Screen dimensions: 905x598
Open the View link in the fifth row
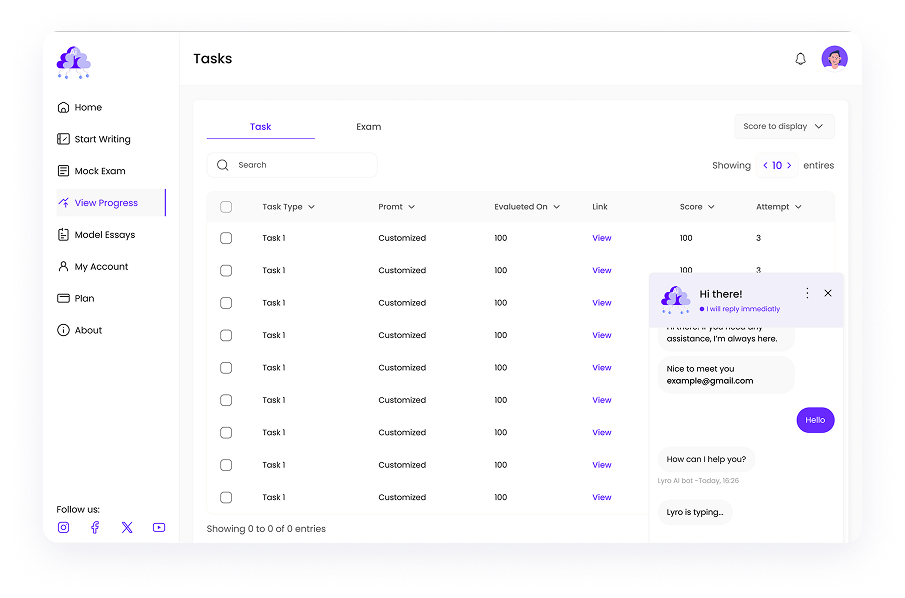601,368
